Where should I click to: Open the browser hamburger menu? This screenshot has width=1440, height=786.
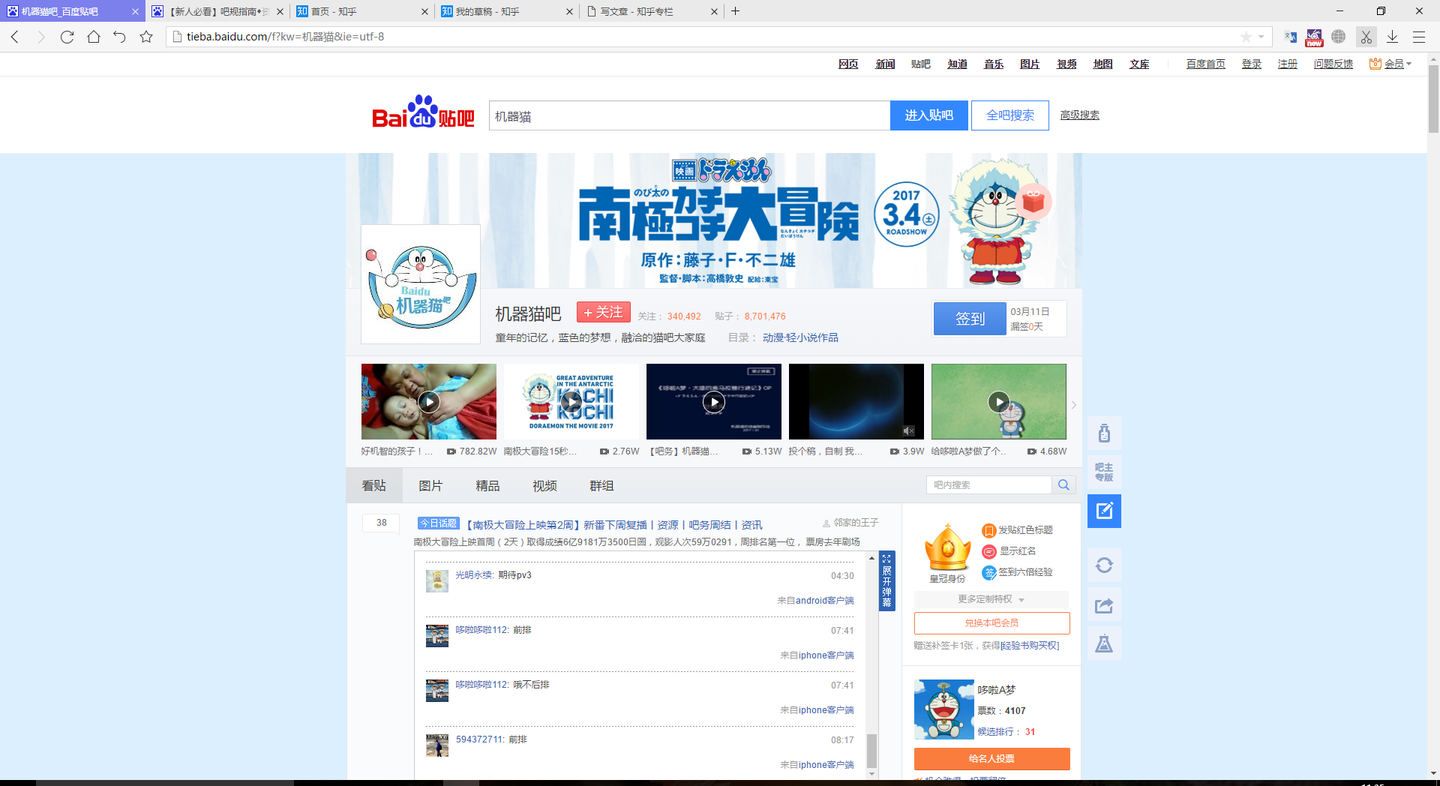1418,37
